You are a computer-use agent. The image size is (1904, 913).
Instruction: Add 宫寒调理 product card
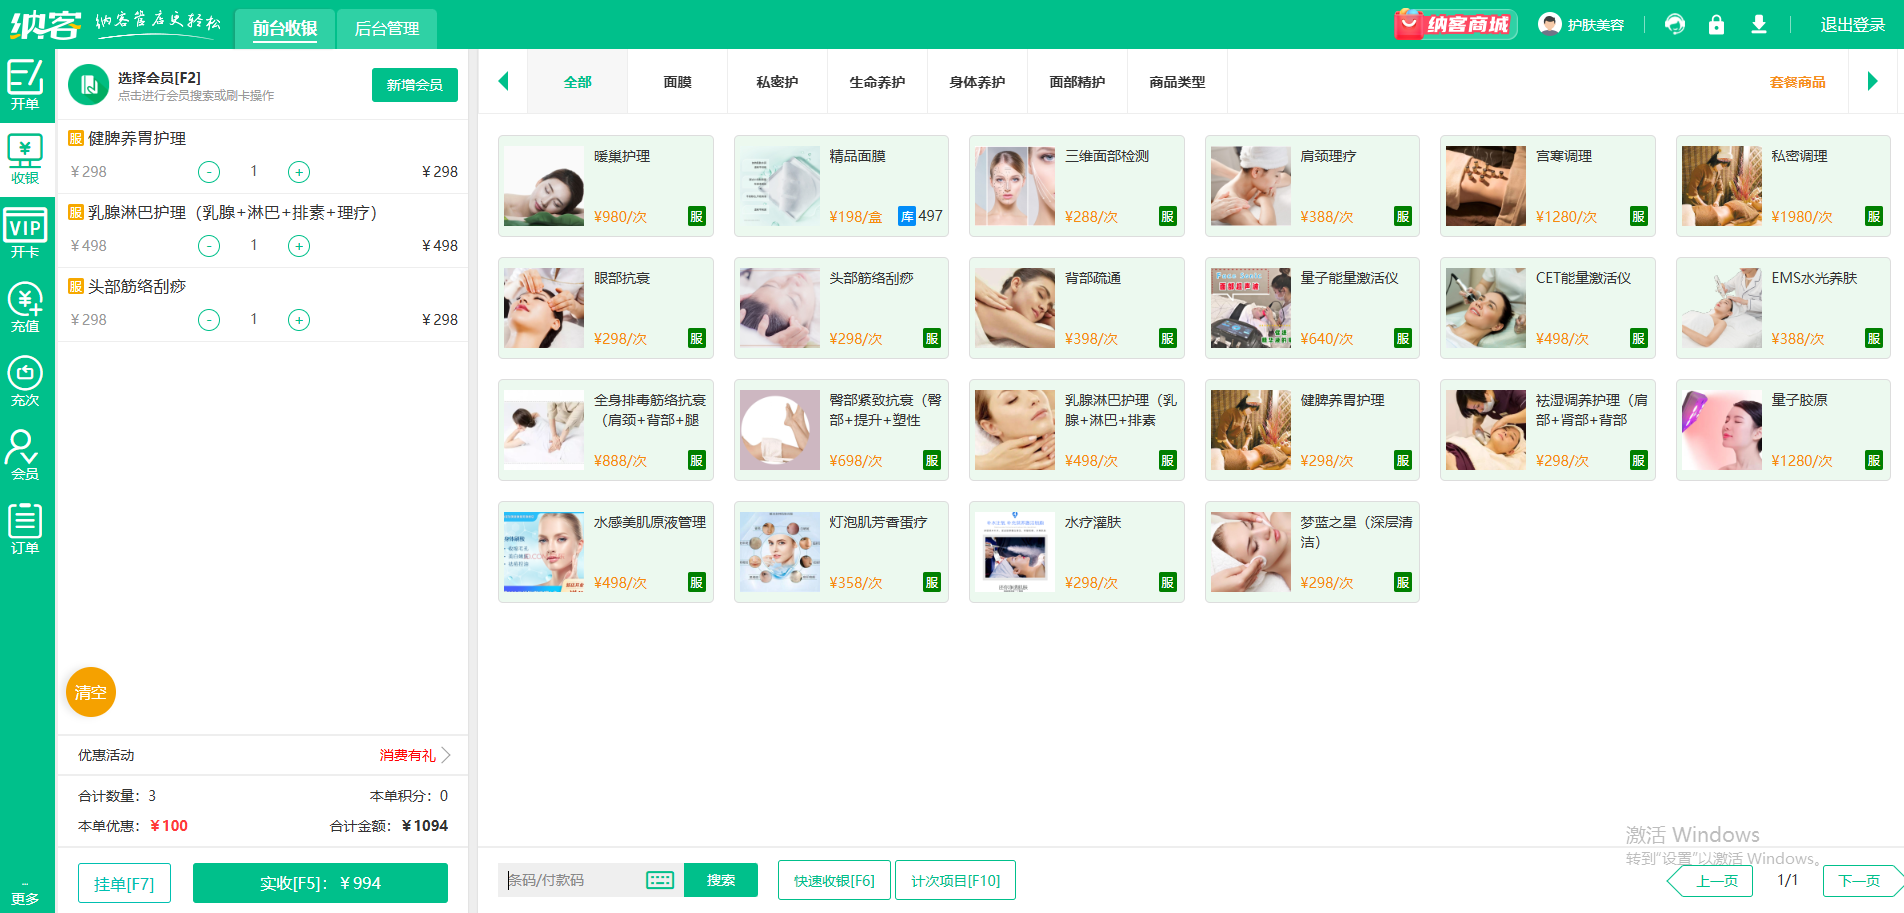(1548, 186)
